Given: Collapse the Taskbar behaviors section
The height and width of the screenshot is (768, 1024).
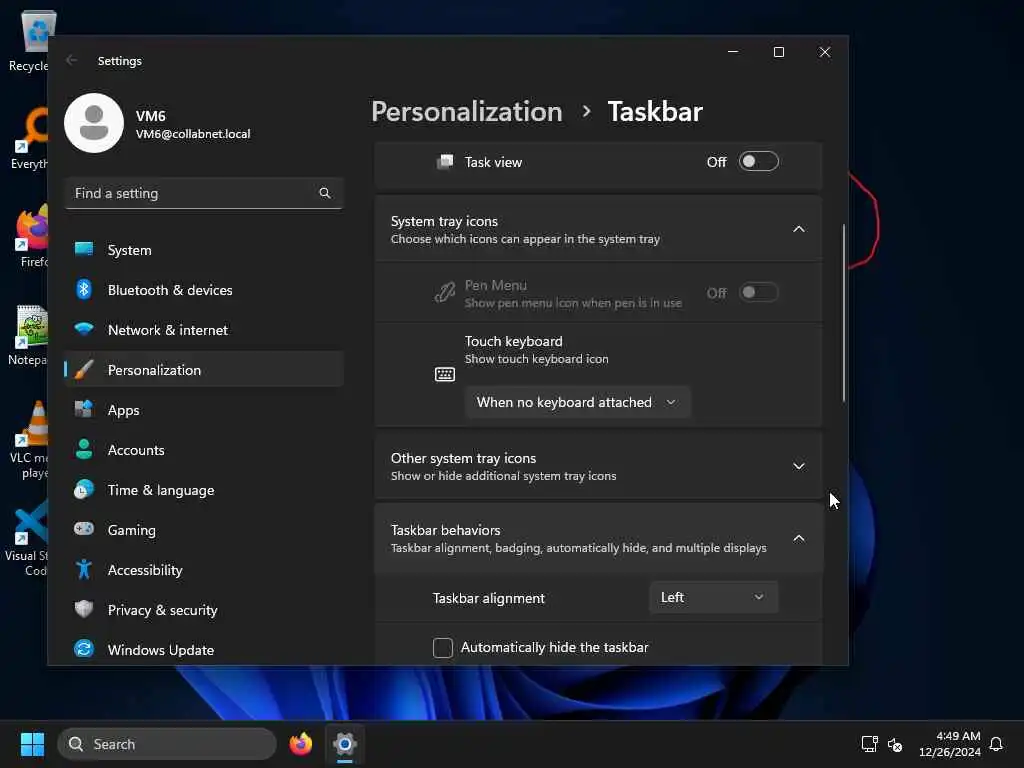Looking at the screenshot, I should (799, 538).
